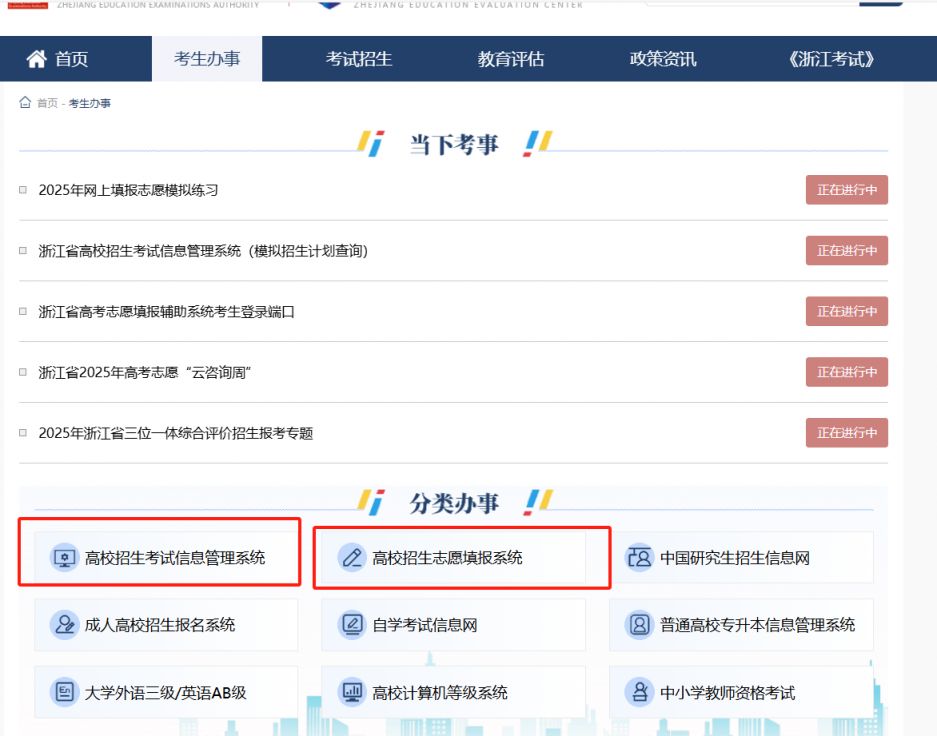The image size is (937, 736).
Task: Click the 正在进行中 badge beside 云咨询周
Action: click(847, 372)
